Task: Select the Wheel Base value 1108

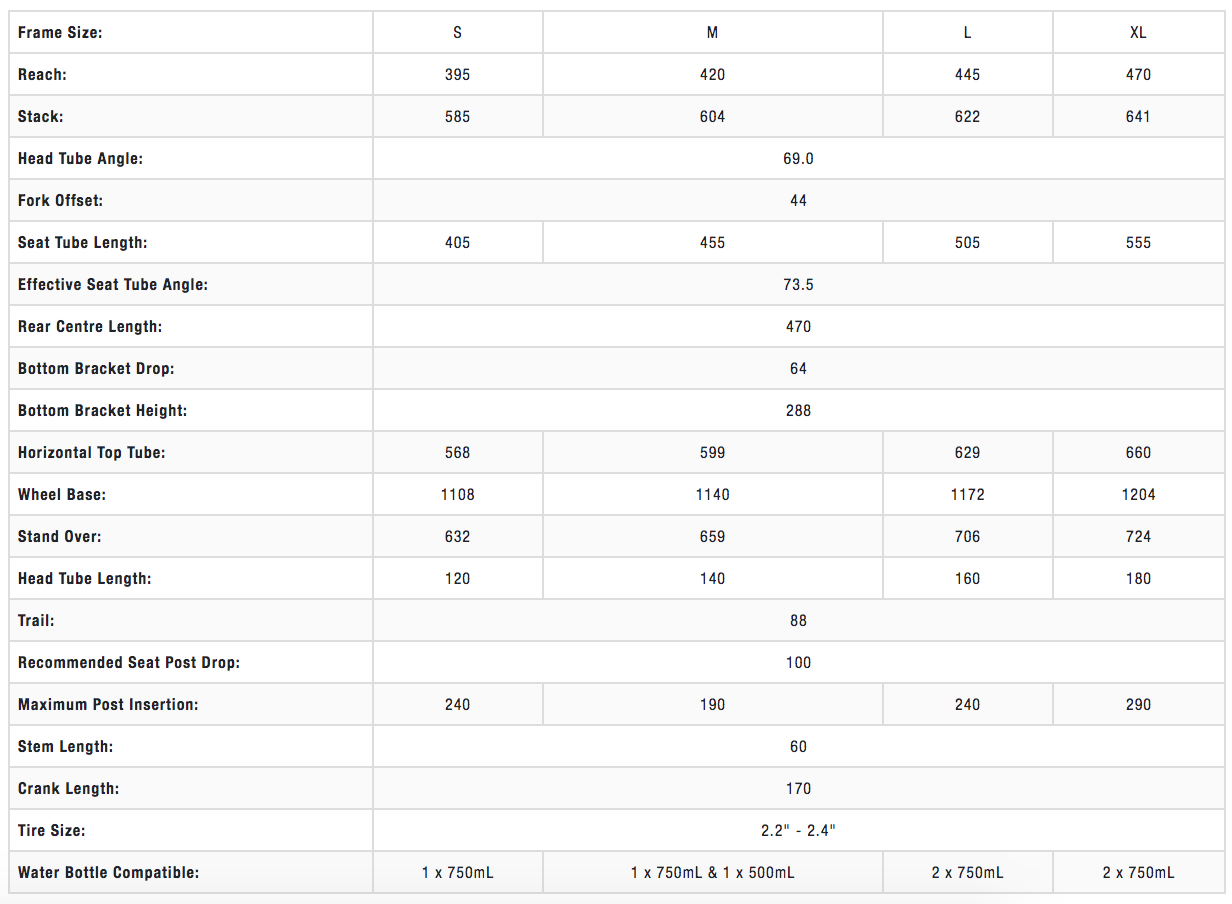Action: (457, 495)
